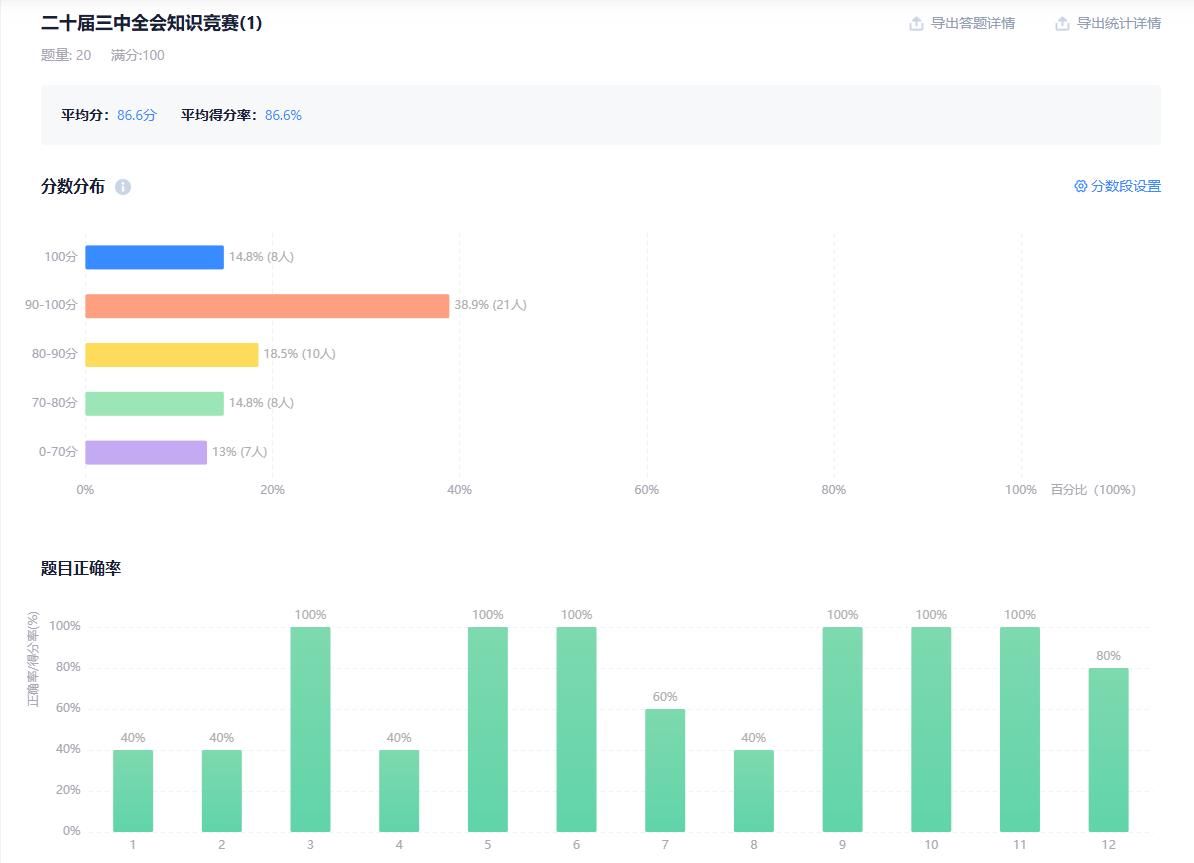
Task: Click question 8 accuracy bar at 40%
Action: pos(754,790)
